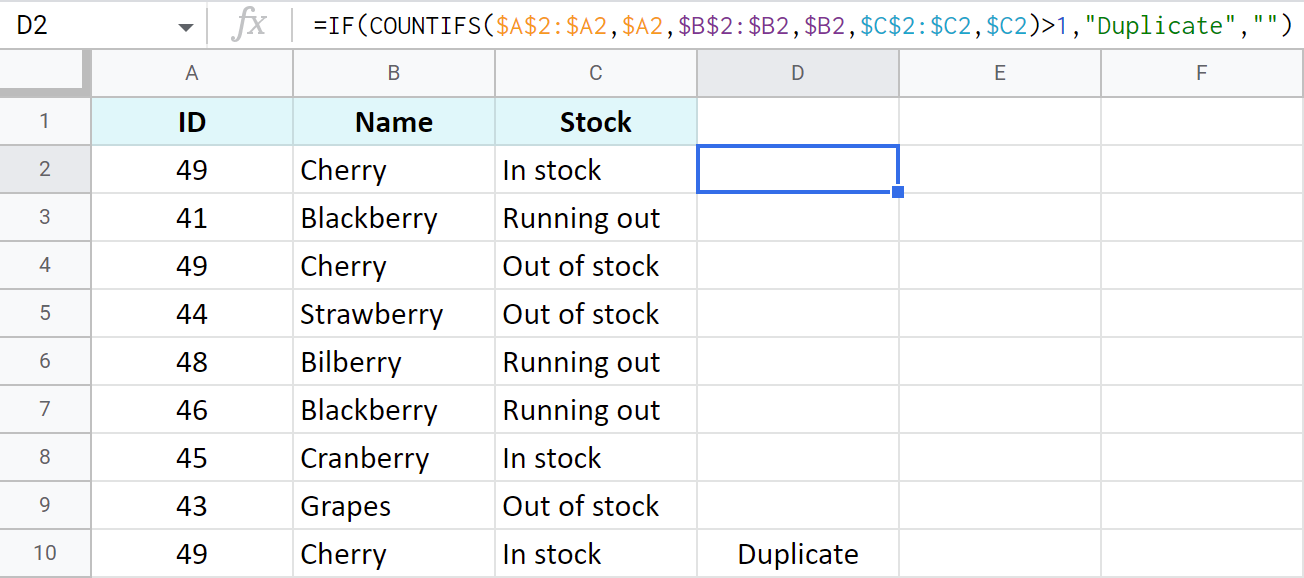Viewport: 1304px width, 578px height.
Task: Select the Running out cell in row 6
Action: click(595, 361)
